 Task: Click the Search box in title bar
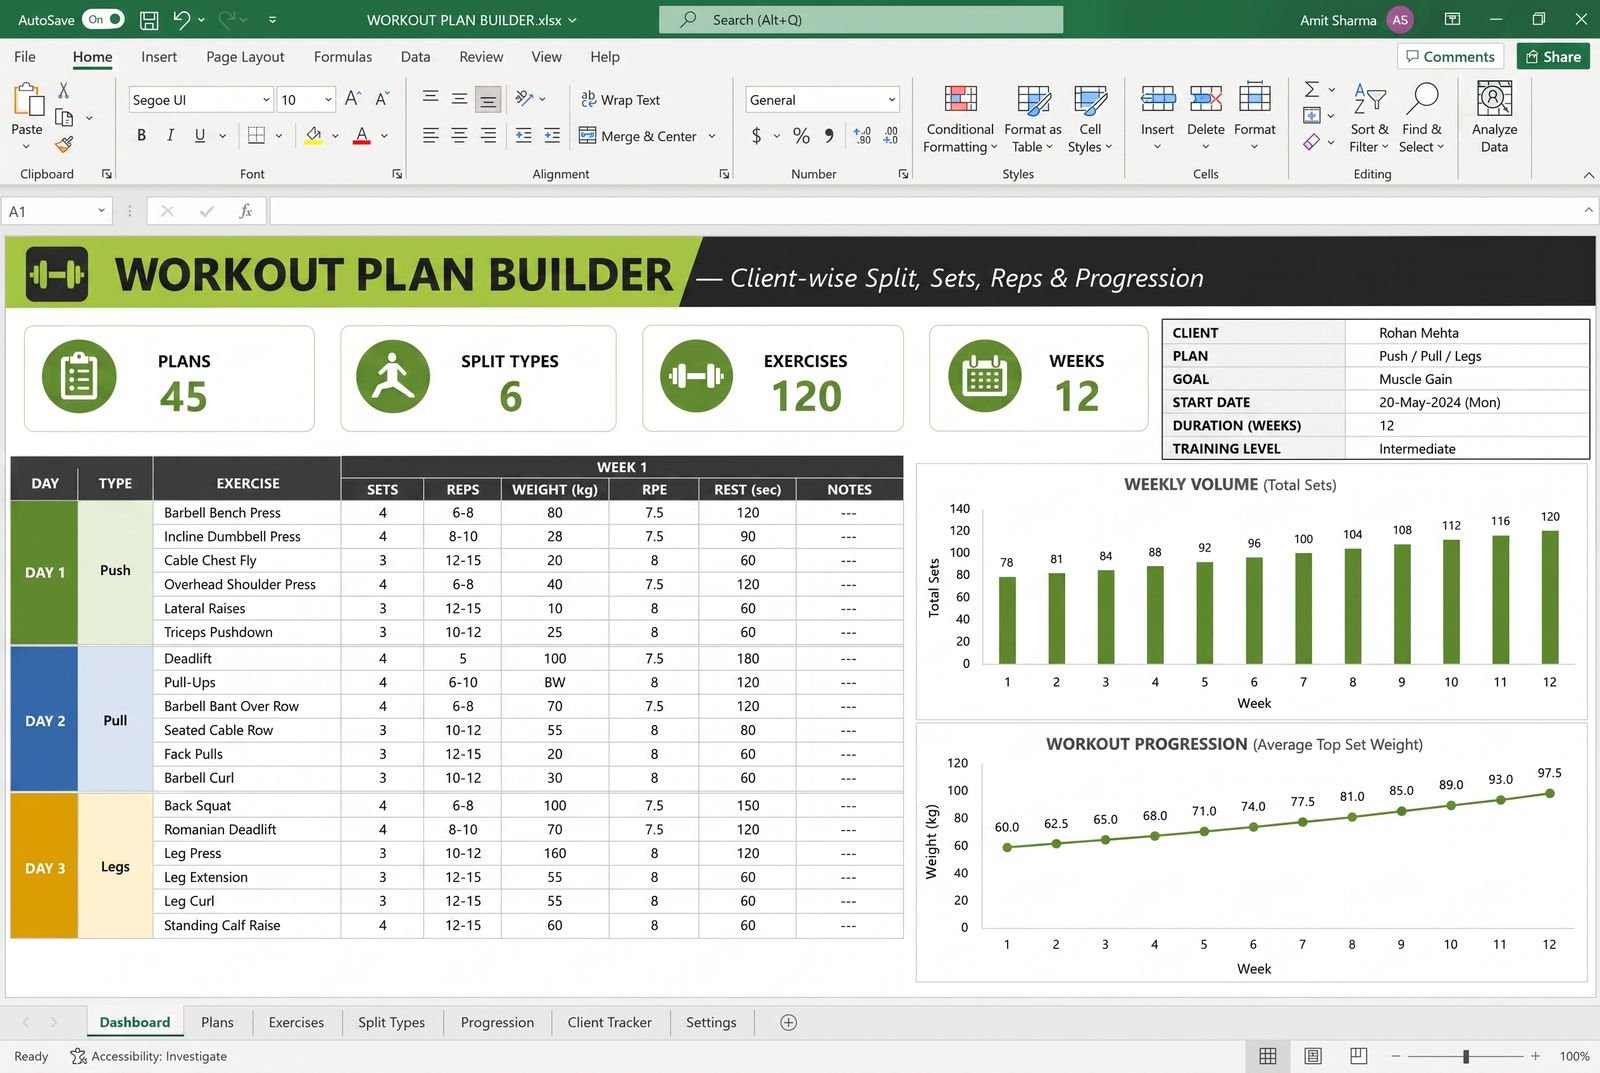(x=861, y=19)
